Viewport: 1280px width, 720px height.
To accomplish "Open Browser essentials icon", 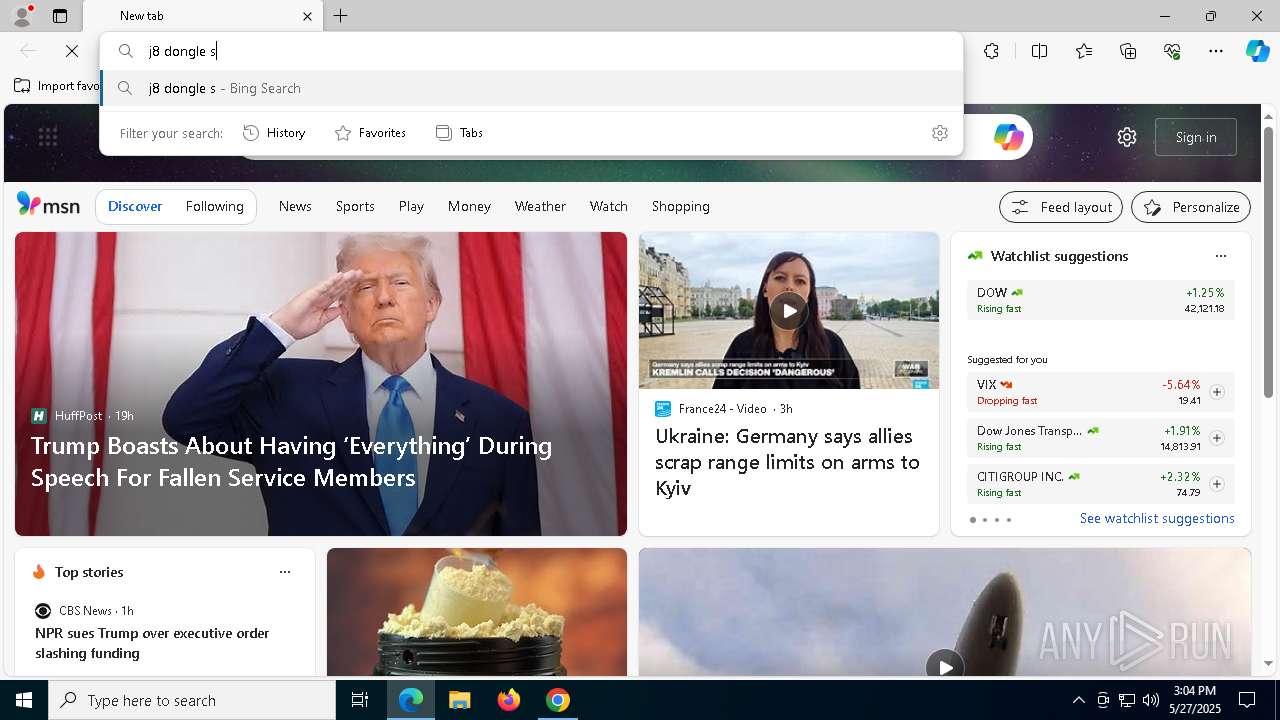I will coord(1172,51).
